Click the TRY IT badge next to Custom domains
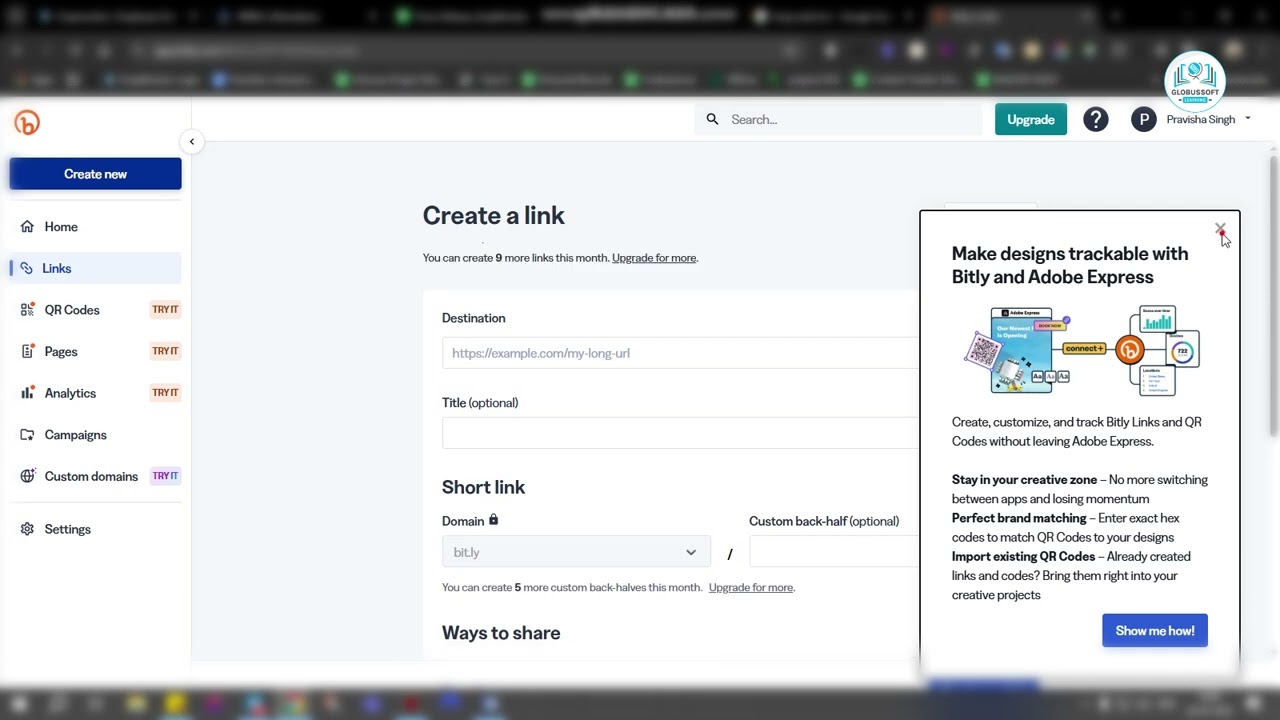The image size is (1280, 720). coord(165,476)
